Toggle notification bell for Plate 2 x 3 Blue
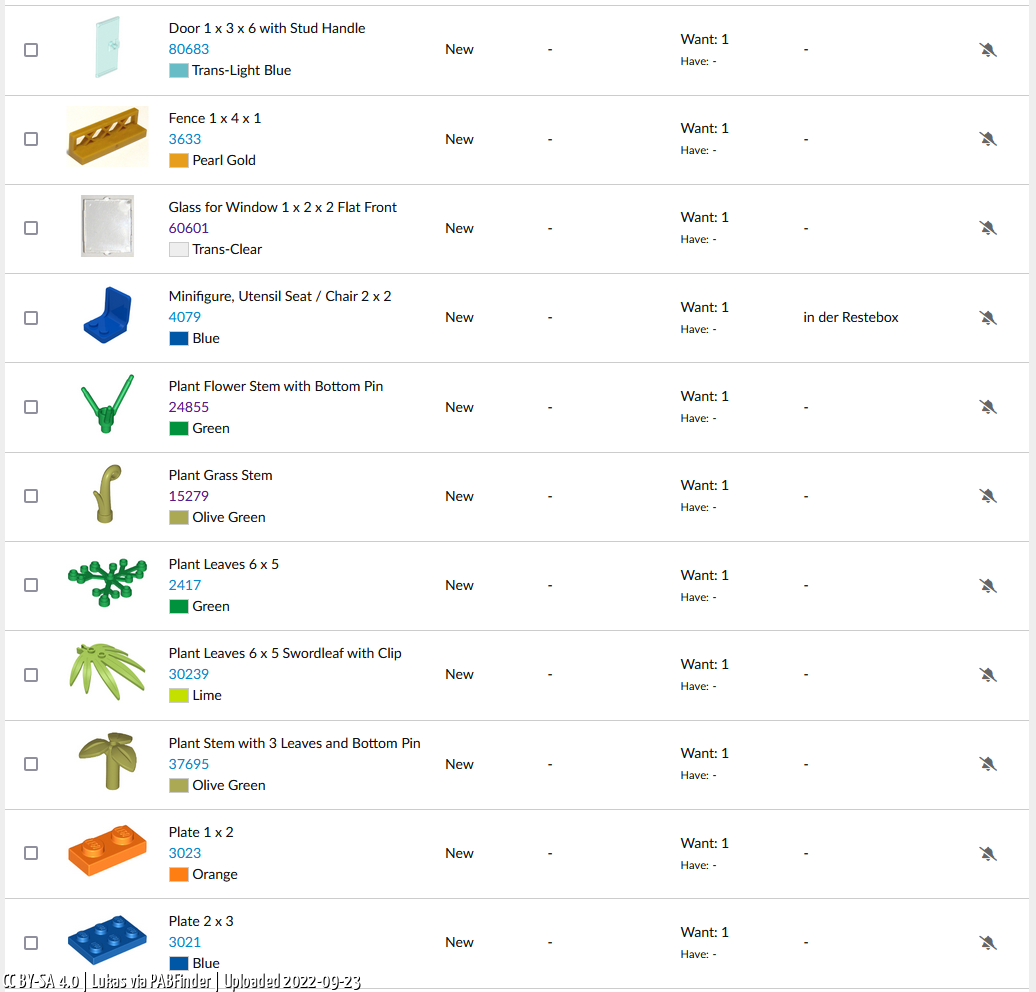 (x=987, y=943)
